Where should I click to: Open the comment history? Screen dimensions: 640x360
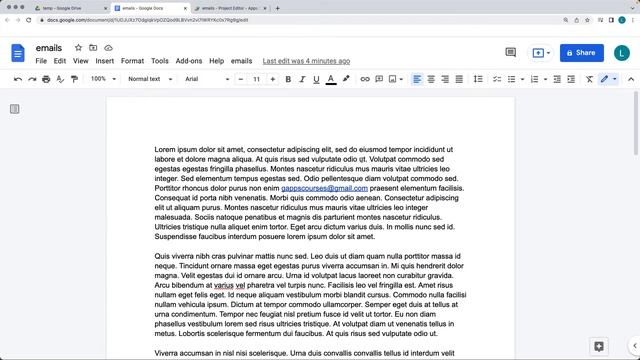[x=511, y=52]
